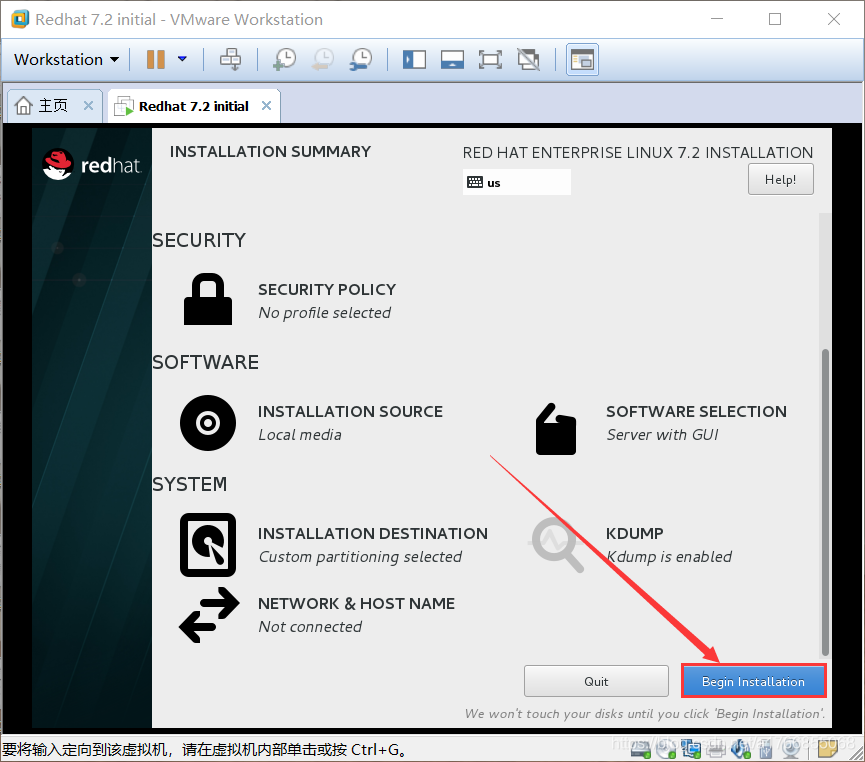The image size is (865, 762).
Task: Open Network & Host Name arrows icon
Action: click(x=209, y=615)
